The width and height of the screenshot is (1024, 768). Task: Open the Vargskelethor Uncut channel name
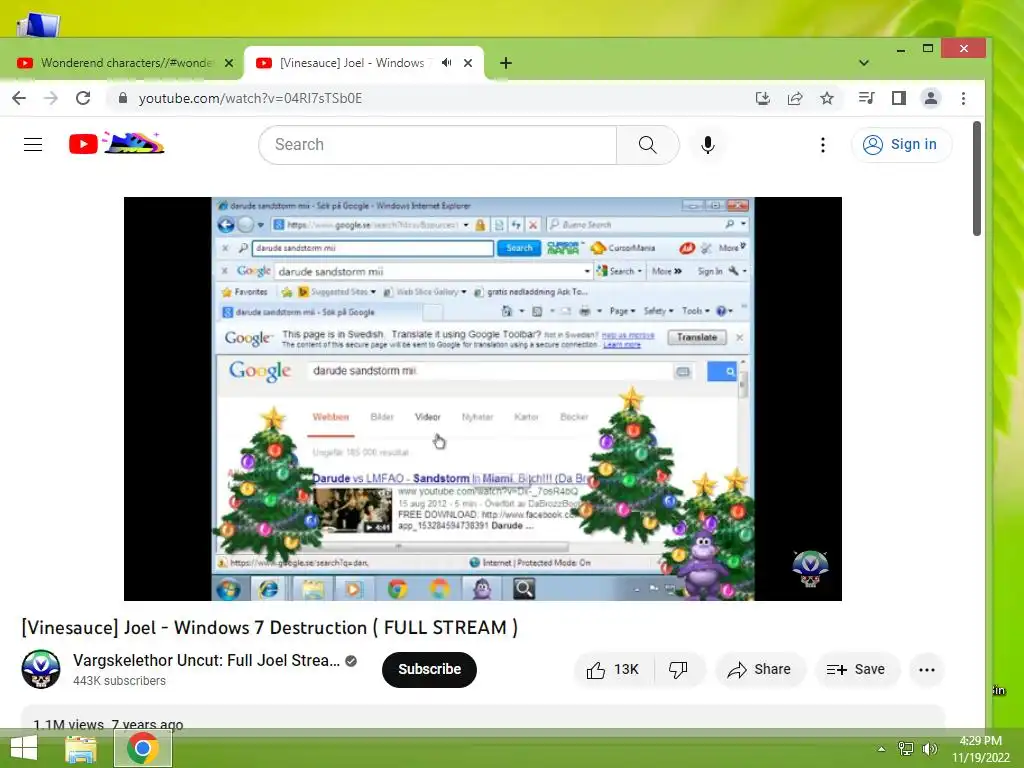pyautogui.click(x=206, y=660)
